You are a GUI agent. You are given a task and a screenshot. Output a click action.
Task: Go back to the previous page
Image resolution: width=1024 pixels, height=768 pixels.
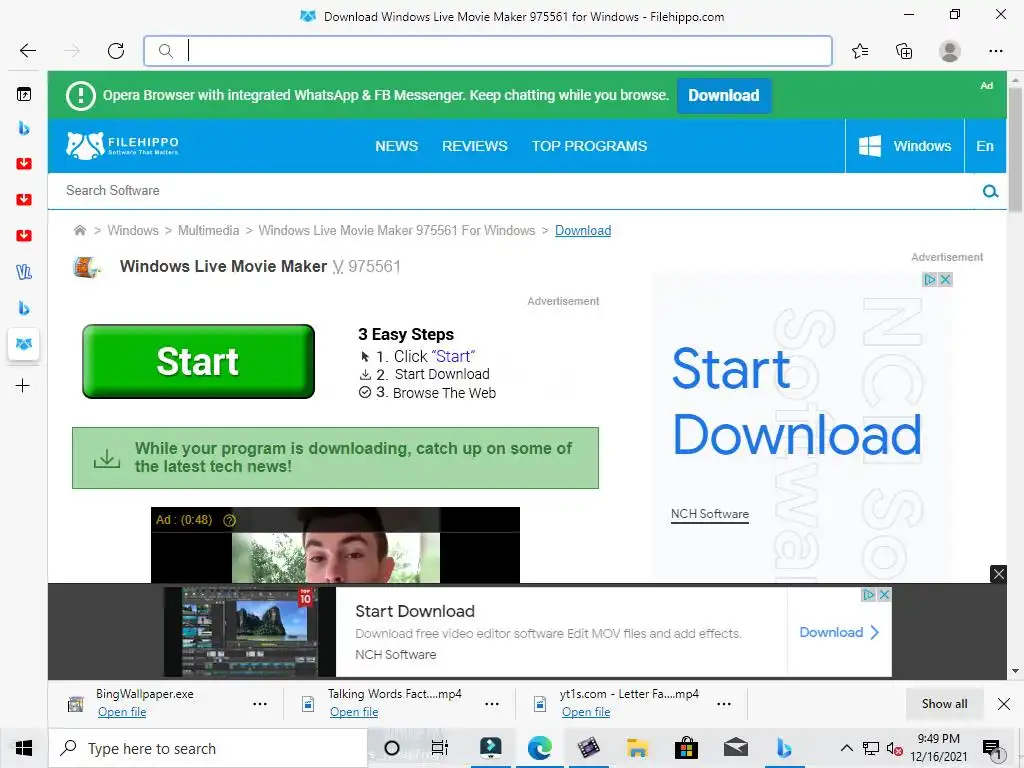click(27, 50)
